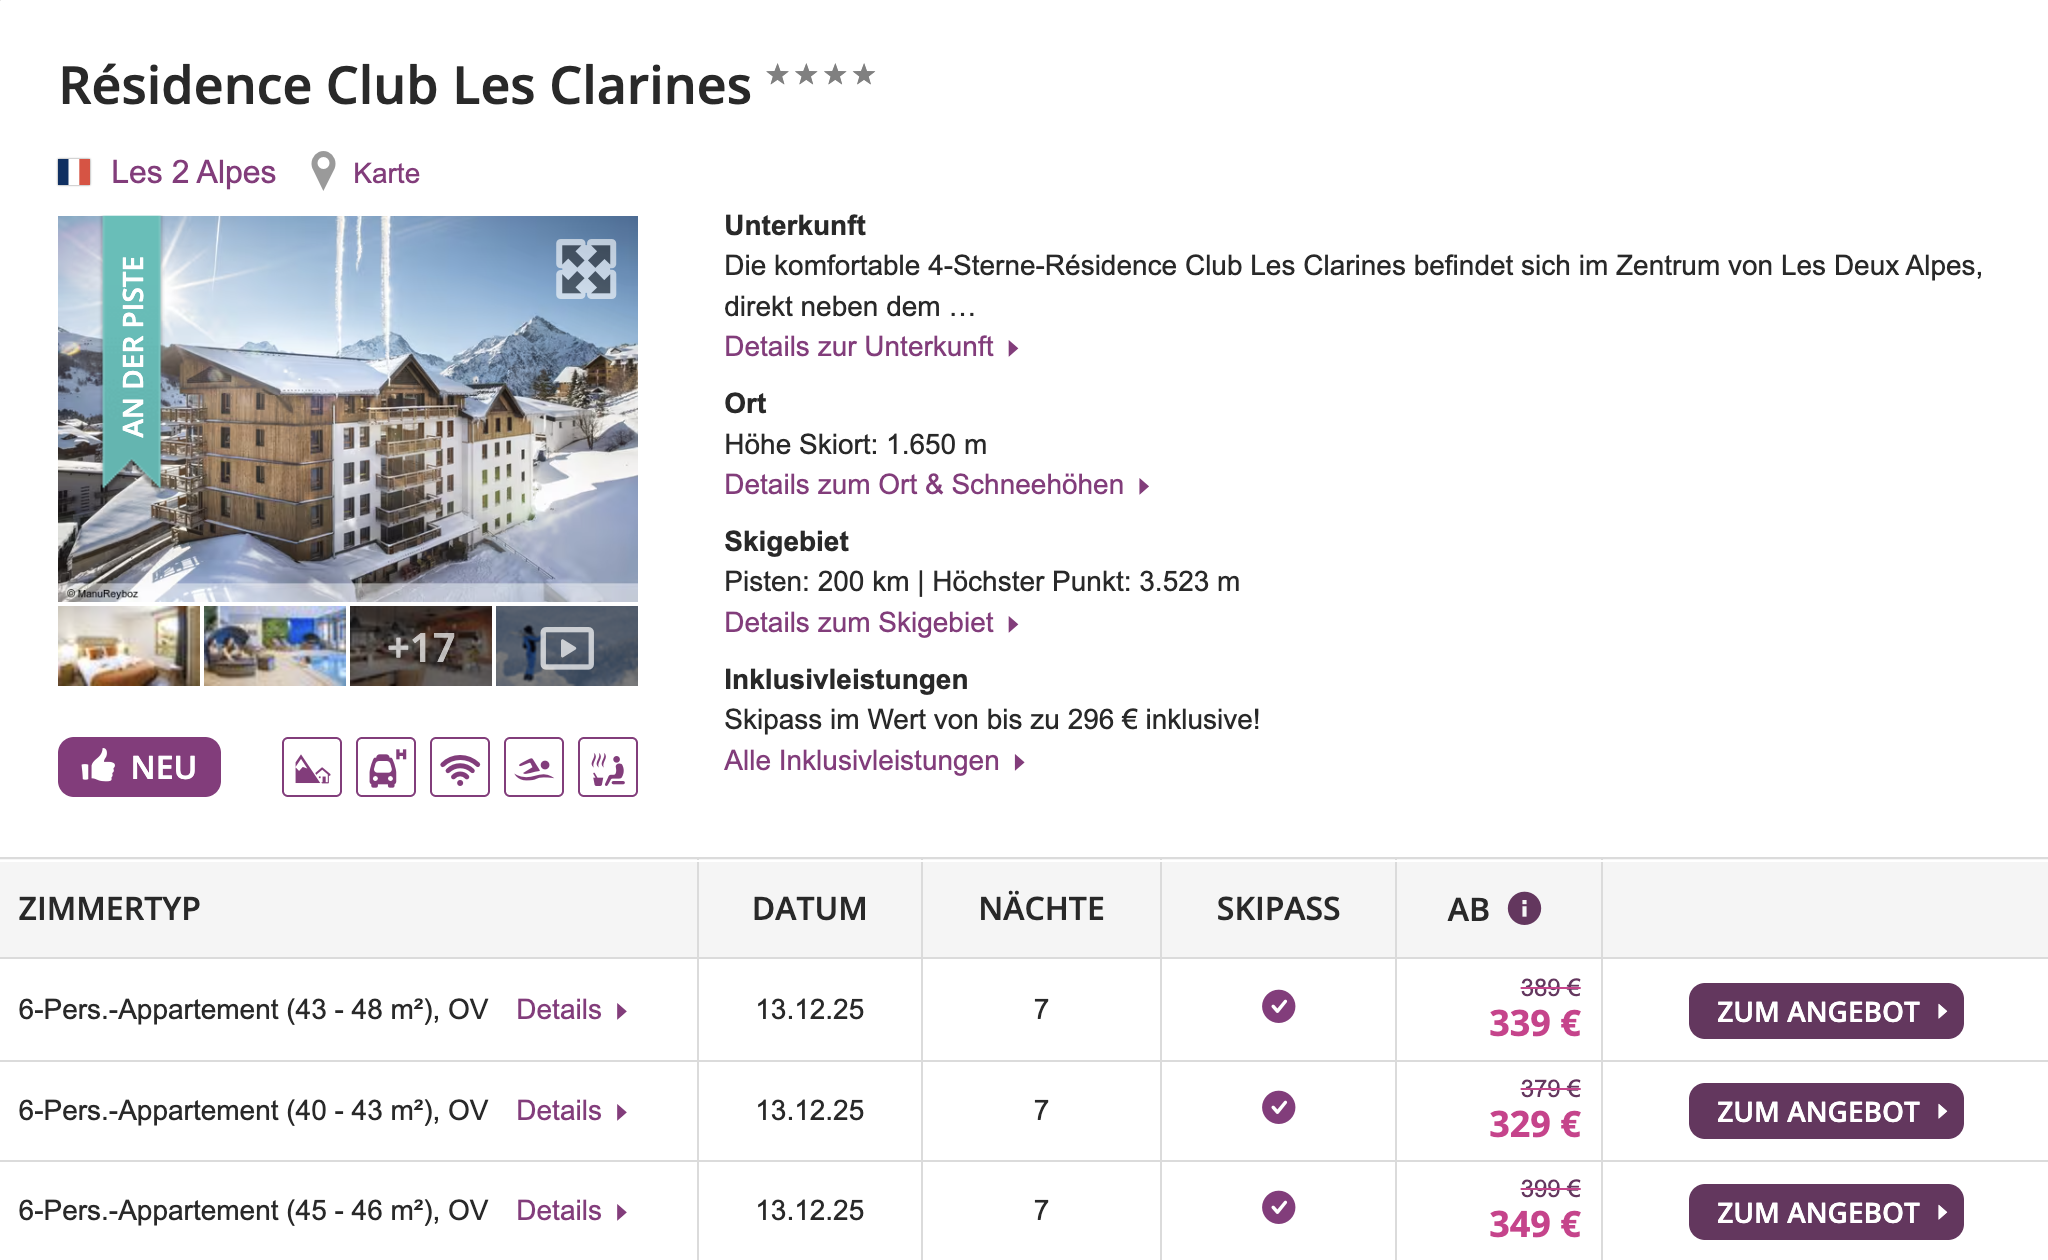This screenshot has height=1260, width=2048.
Task: Expand Details for the 45 - 46 m² apartment
Action: 571,1211
